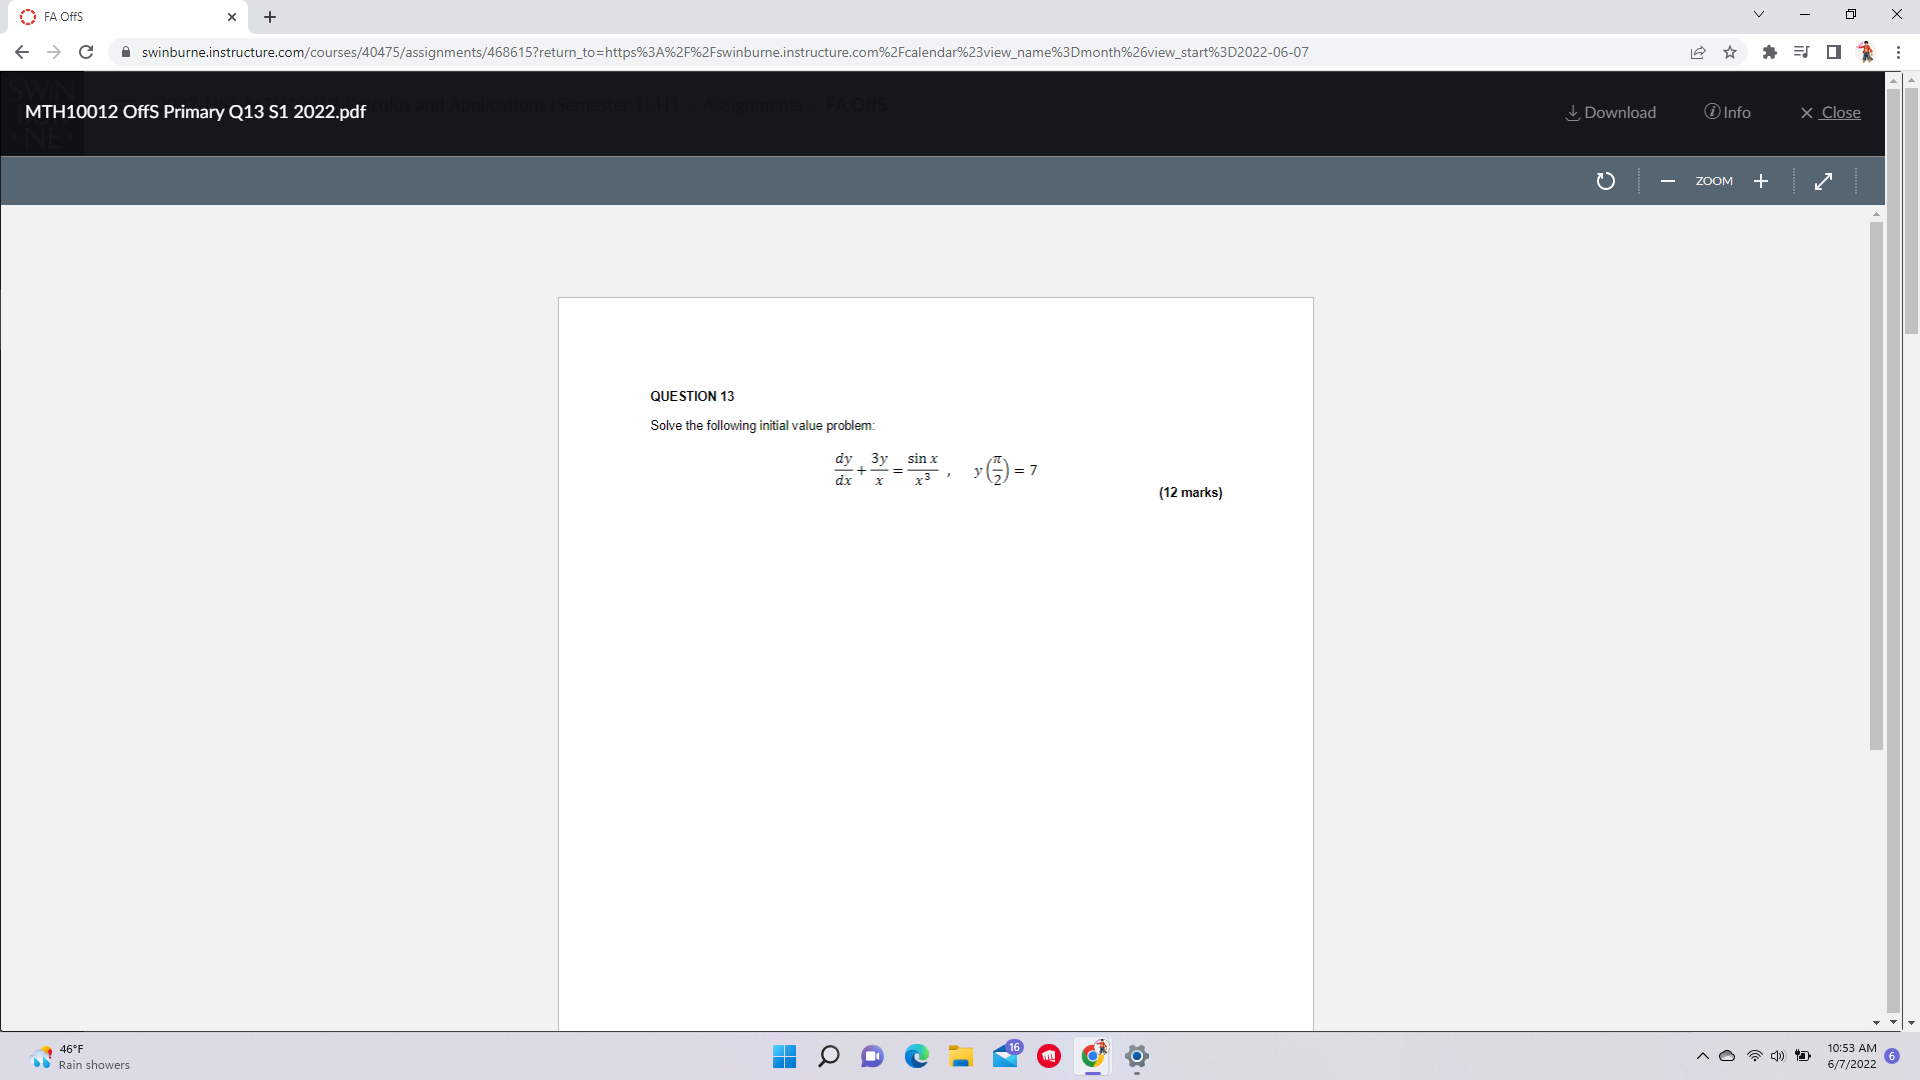Open the document Info panel

[1728, 112]
